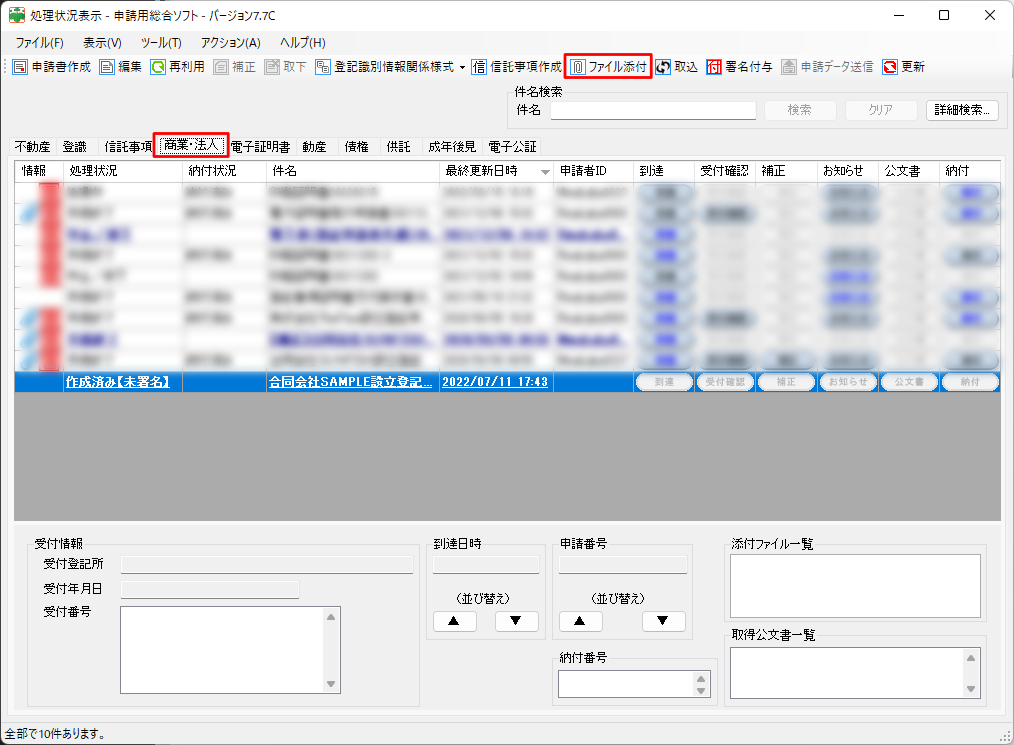
Task: Click the 信託事項作成 toolbar icon
Action: click(x=480, y=67)
